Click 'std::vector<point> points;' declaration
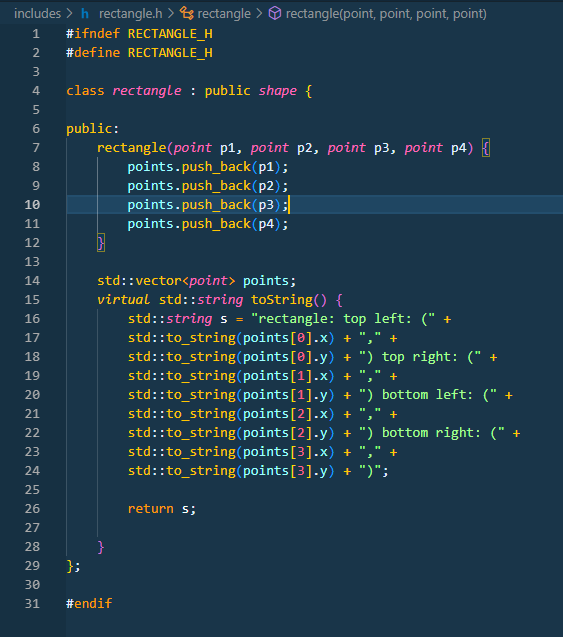Image resolution: width=563 pixels, height=637 pixels. [x=197, y=281]
